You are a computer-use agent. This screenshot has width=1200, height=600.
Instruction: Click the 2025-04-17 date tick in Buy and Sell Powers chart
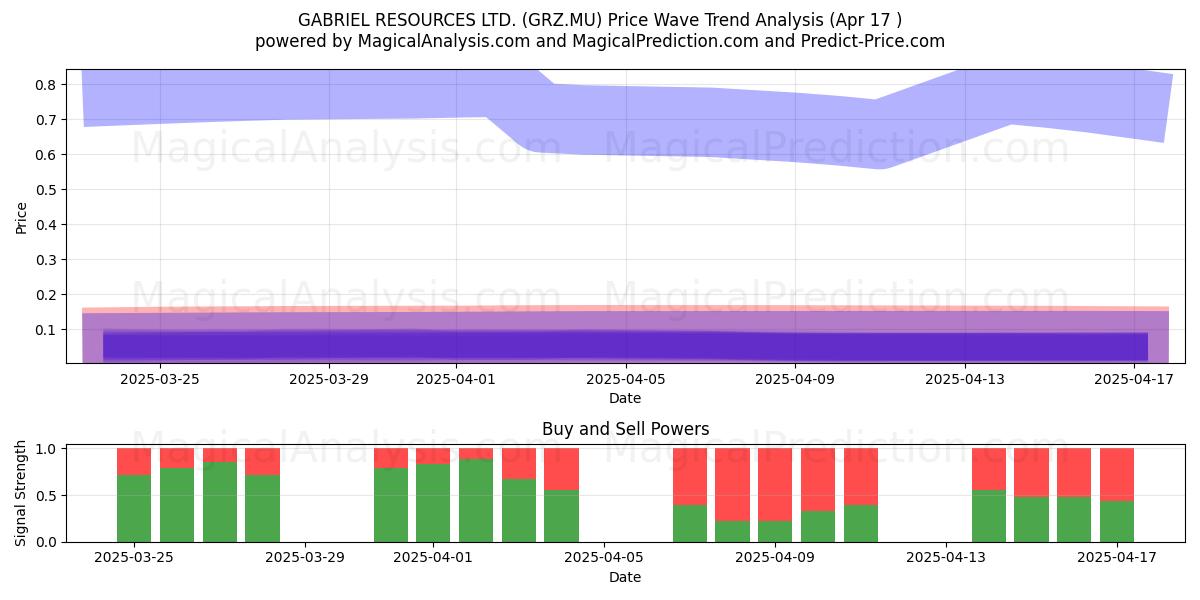click(x=1117, y=558)
